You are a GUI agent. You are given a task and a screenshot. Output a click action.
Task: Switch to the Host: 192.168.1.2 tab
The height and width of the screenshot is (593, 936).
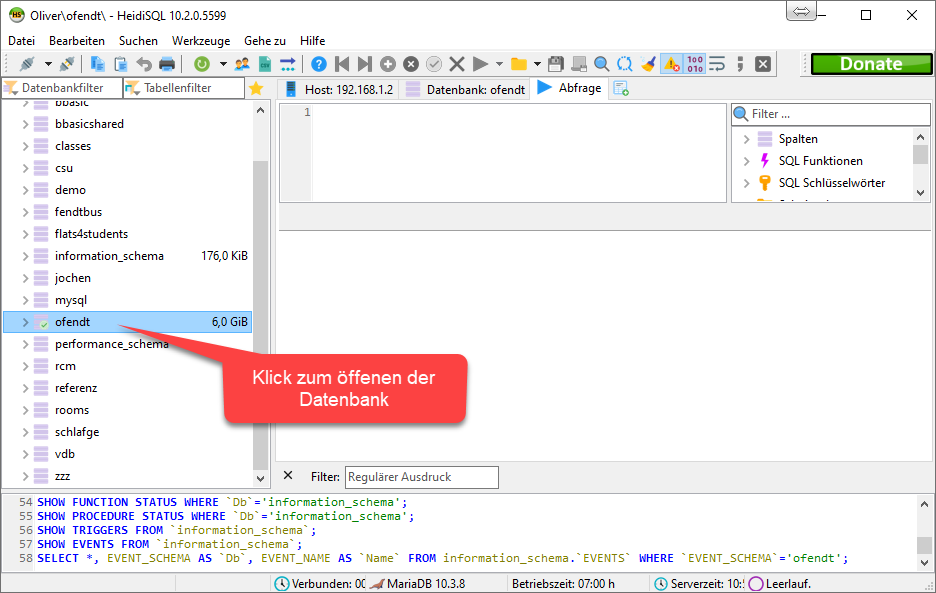[x=339, y=89]
